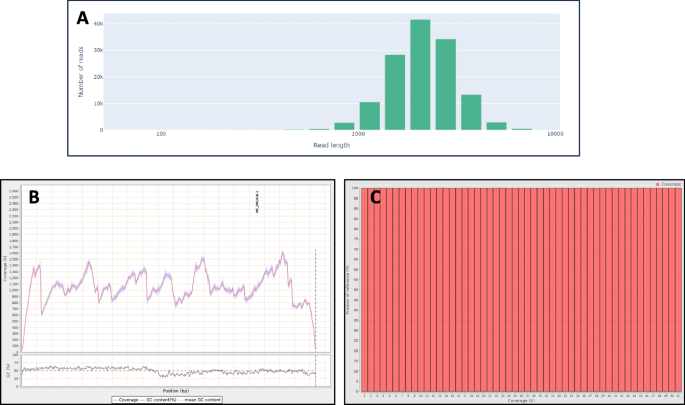Click the 'Coverage (X)' x-axis title in chart C
This screenshot has width=685, height=405.
521,401
